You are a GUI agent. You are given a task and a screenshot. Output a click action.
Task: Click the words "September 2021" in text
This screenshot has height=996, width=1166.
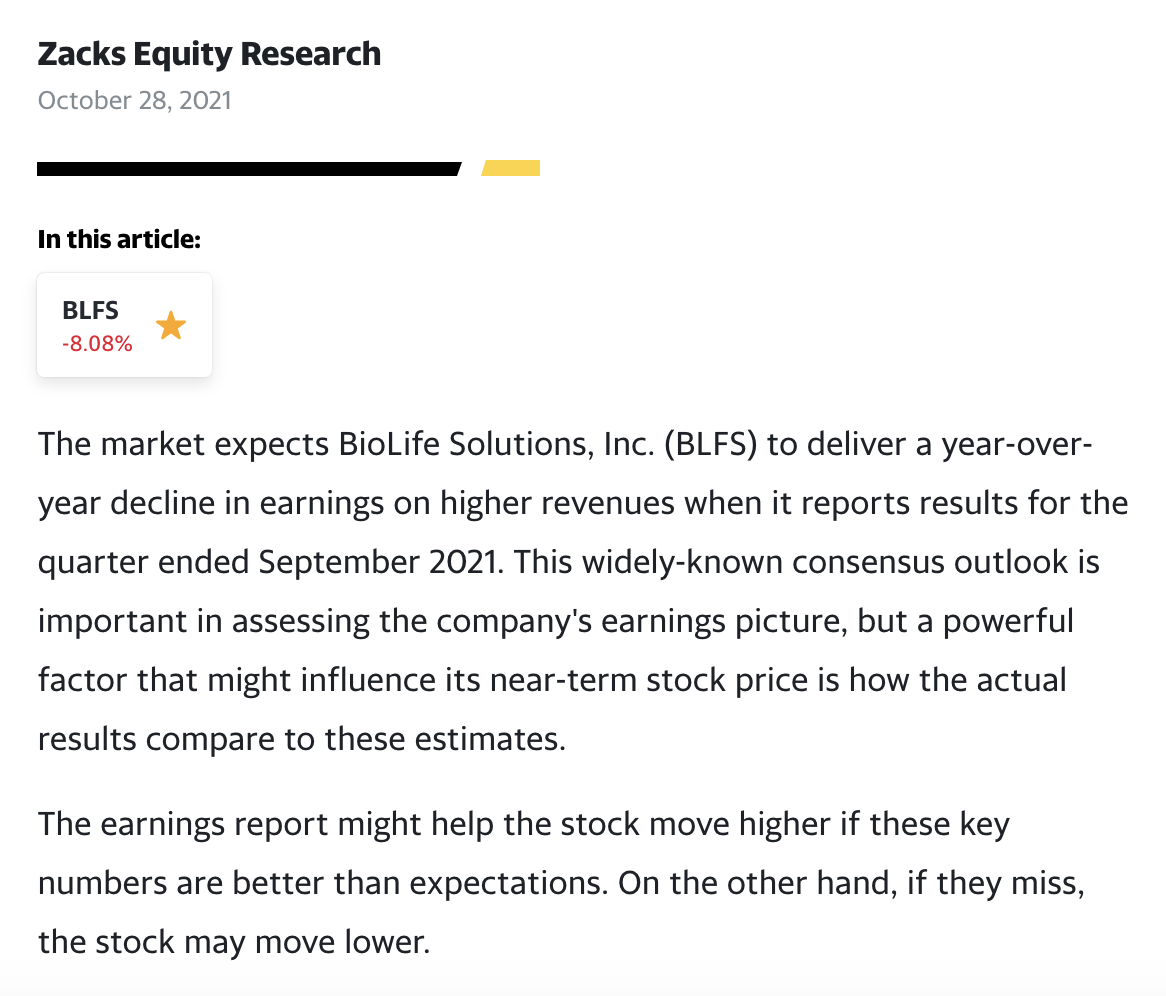(377, 562)
